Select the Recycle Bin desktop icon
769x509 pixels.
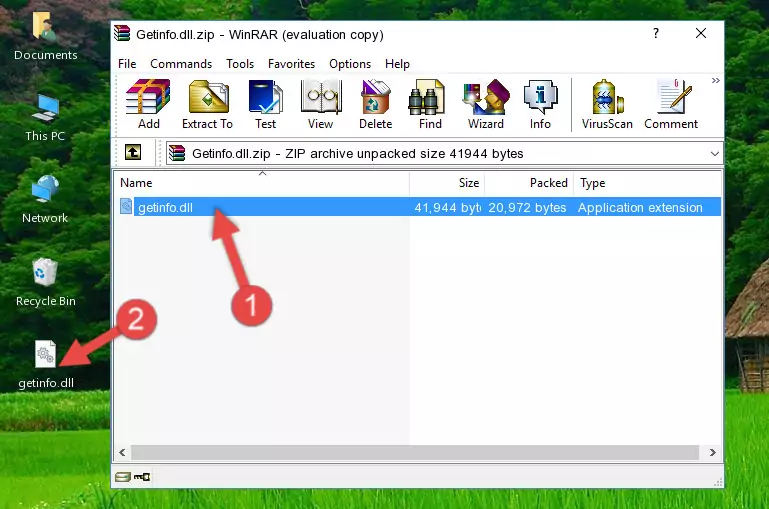46,282
